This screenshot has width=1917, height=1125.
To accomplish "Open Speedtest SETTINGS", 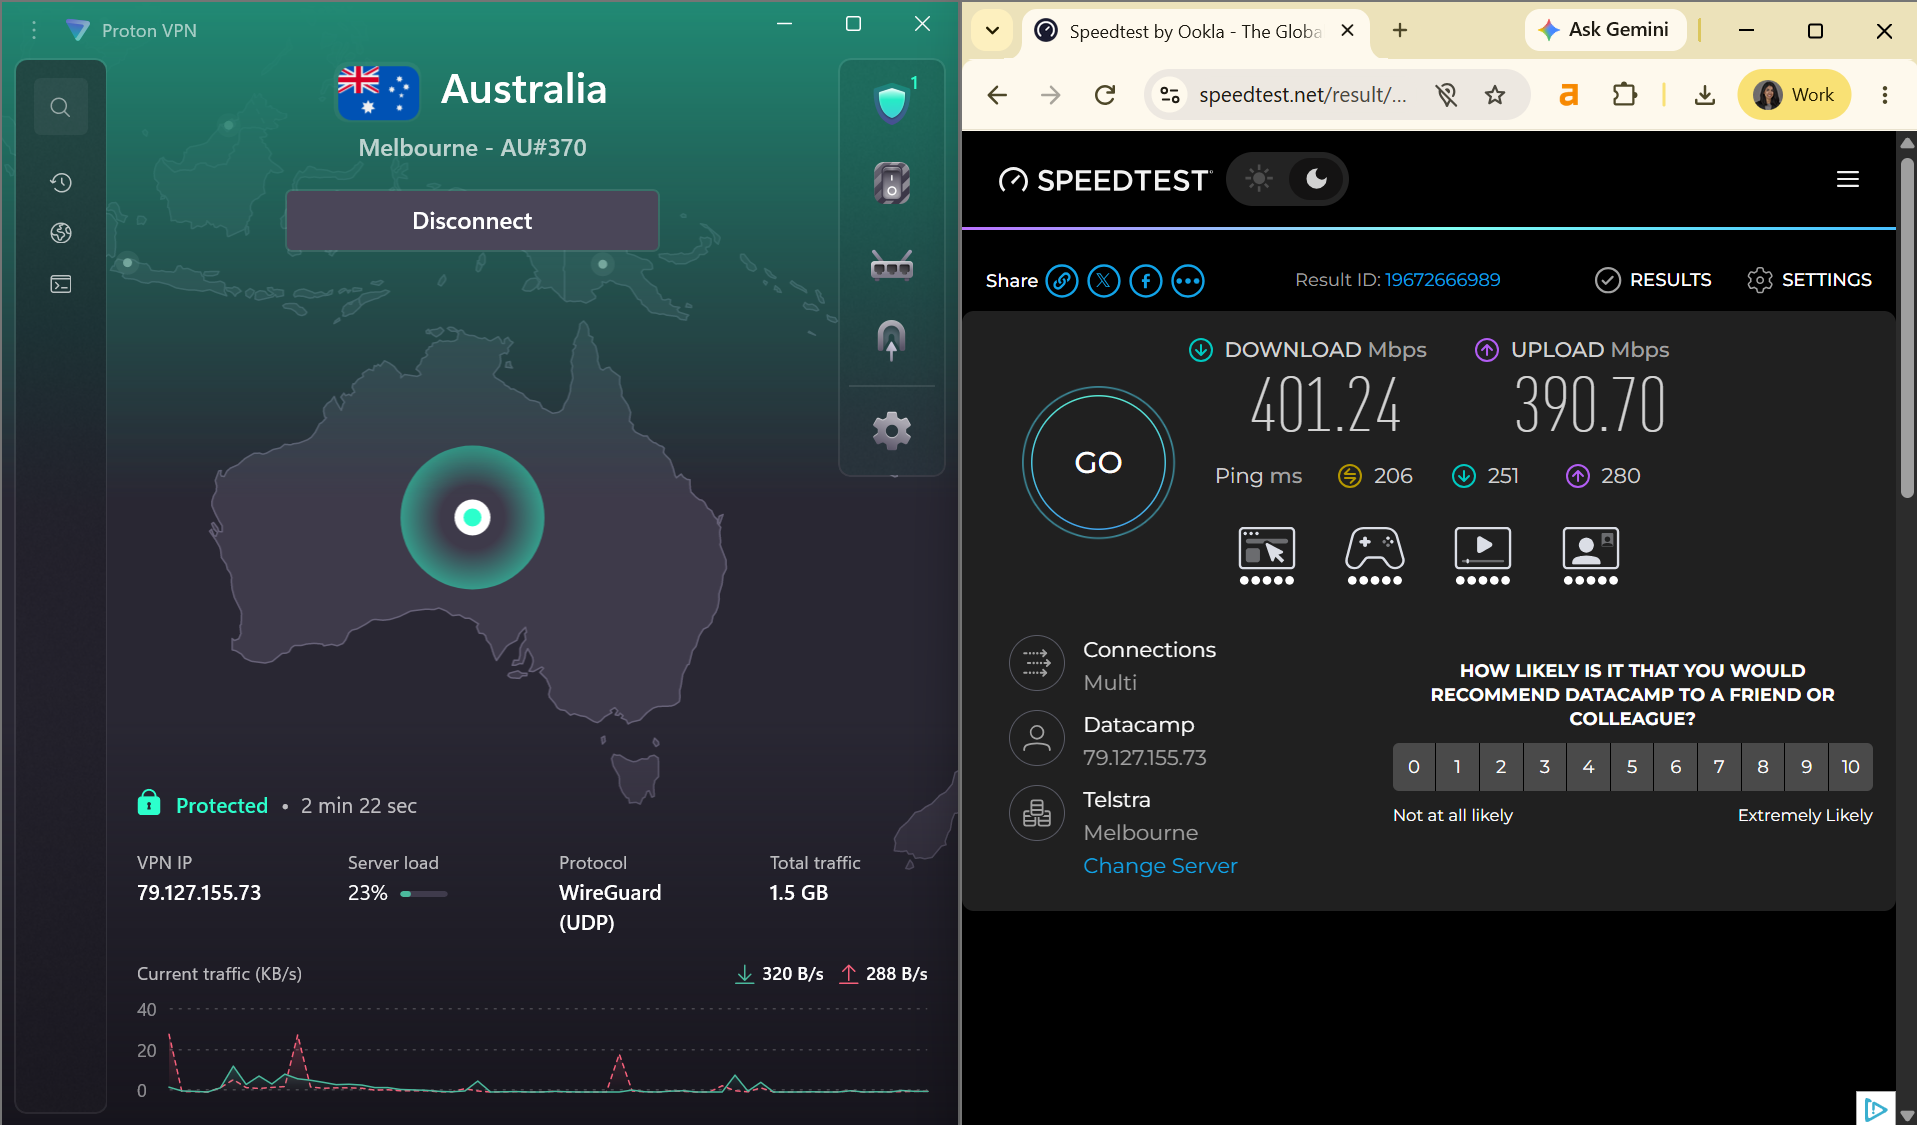I will coord(1809,280).
